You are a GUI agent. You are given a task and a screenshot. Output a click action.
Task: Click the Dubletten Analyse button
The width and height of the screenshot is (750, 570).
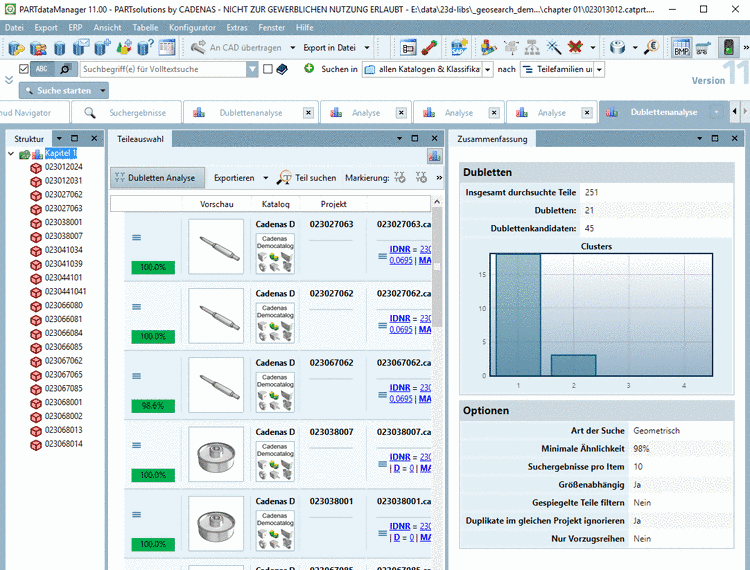point(155,178)
